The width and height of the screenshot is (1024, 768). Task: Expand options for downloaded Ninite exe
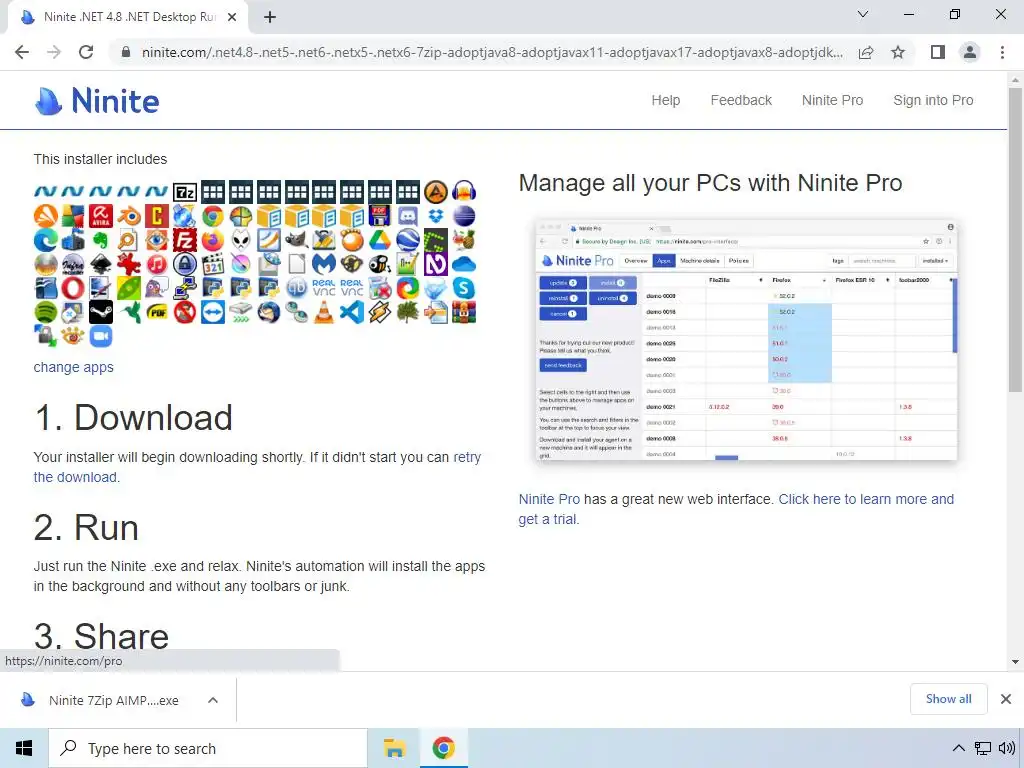(x=213, y=700)
